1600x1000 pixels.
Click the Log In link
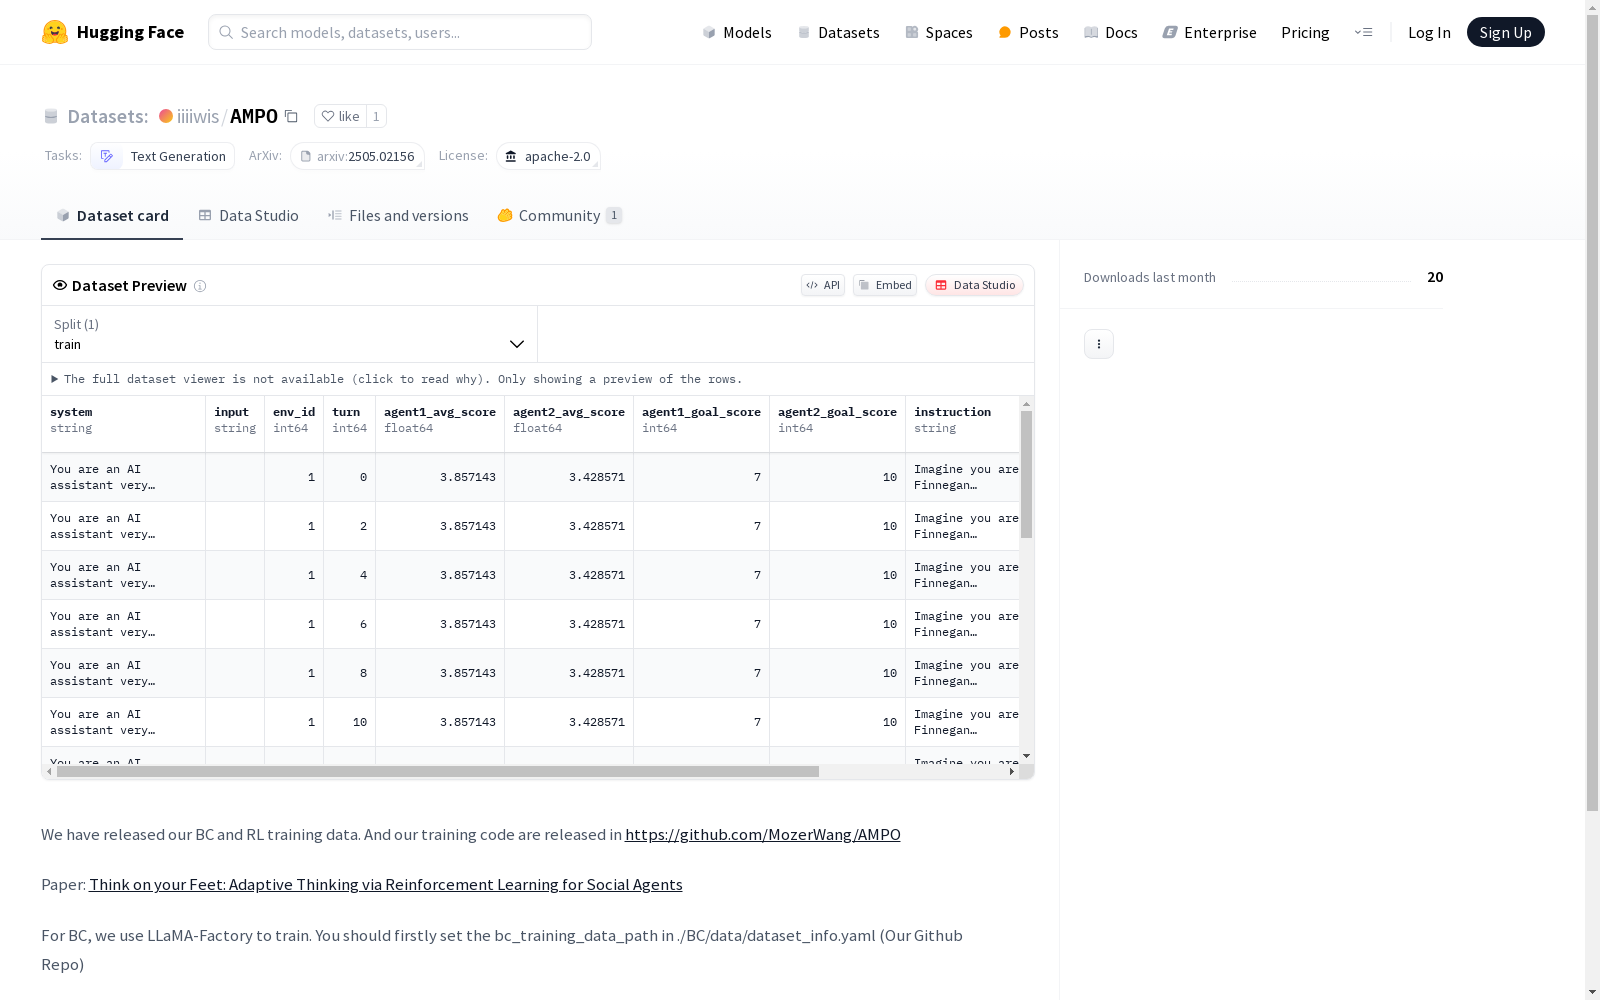[1429, 32]
